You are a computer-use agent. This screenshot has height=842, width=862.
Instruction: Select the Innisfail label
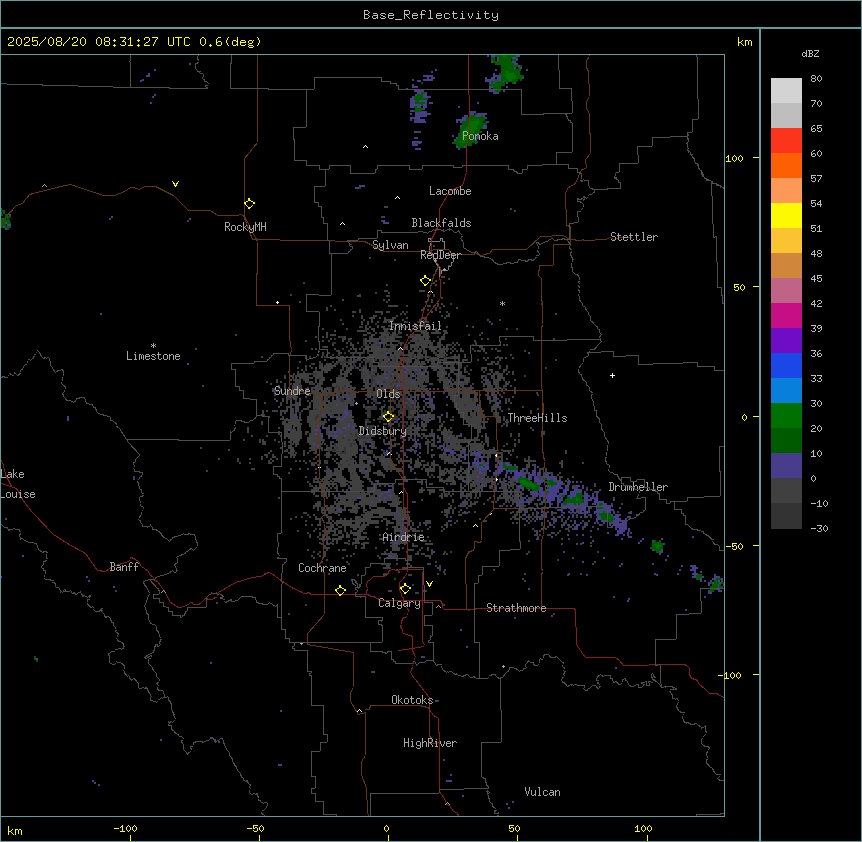click(x=415, y=326)
